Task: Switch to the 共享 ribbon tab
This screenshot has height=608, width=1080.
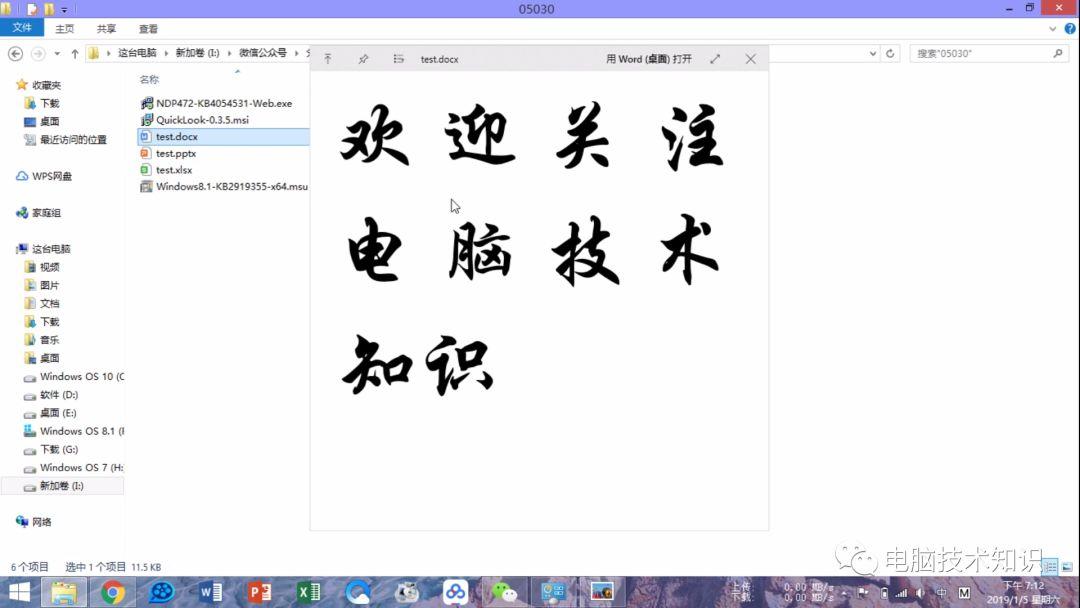Action: [106, 29]
